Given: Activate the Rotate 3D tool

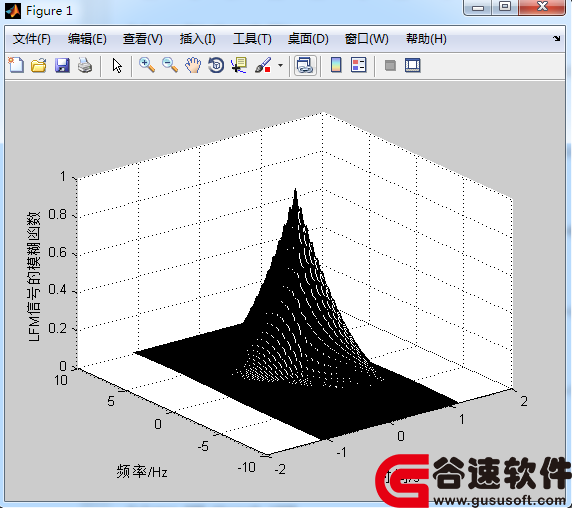Looking at the screenshot, I should click(x=216, y=66).
